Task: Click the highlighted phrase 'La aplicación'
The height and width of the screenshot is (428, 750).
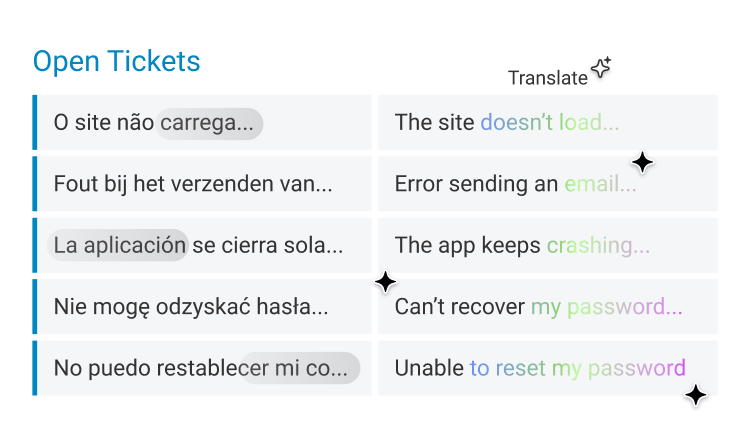Action: point(118,245)
